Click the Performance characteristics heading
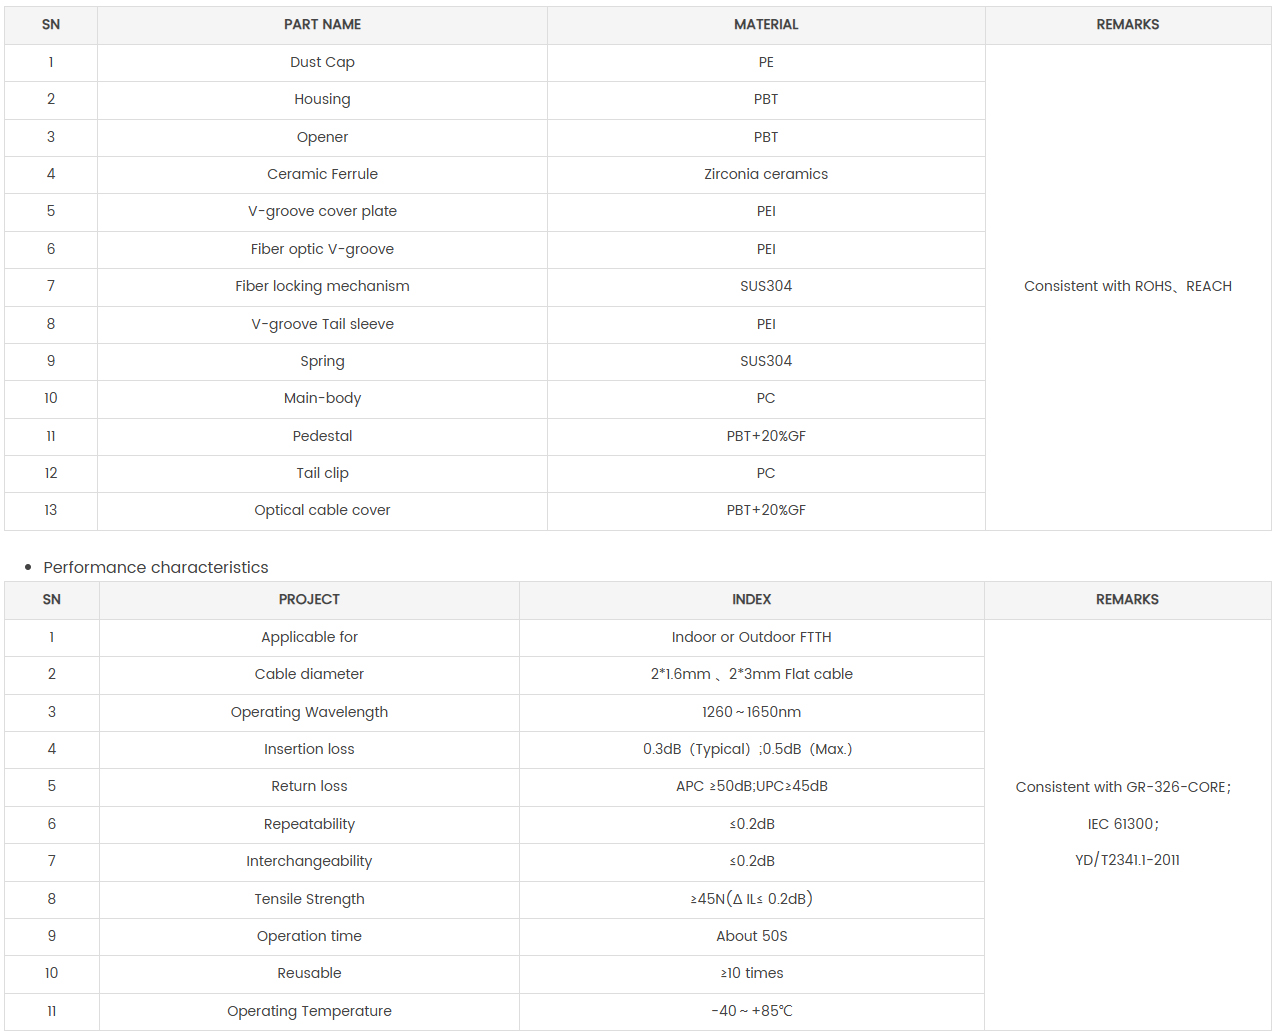Viewport: 1275px width, 1036px height. 156,567
